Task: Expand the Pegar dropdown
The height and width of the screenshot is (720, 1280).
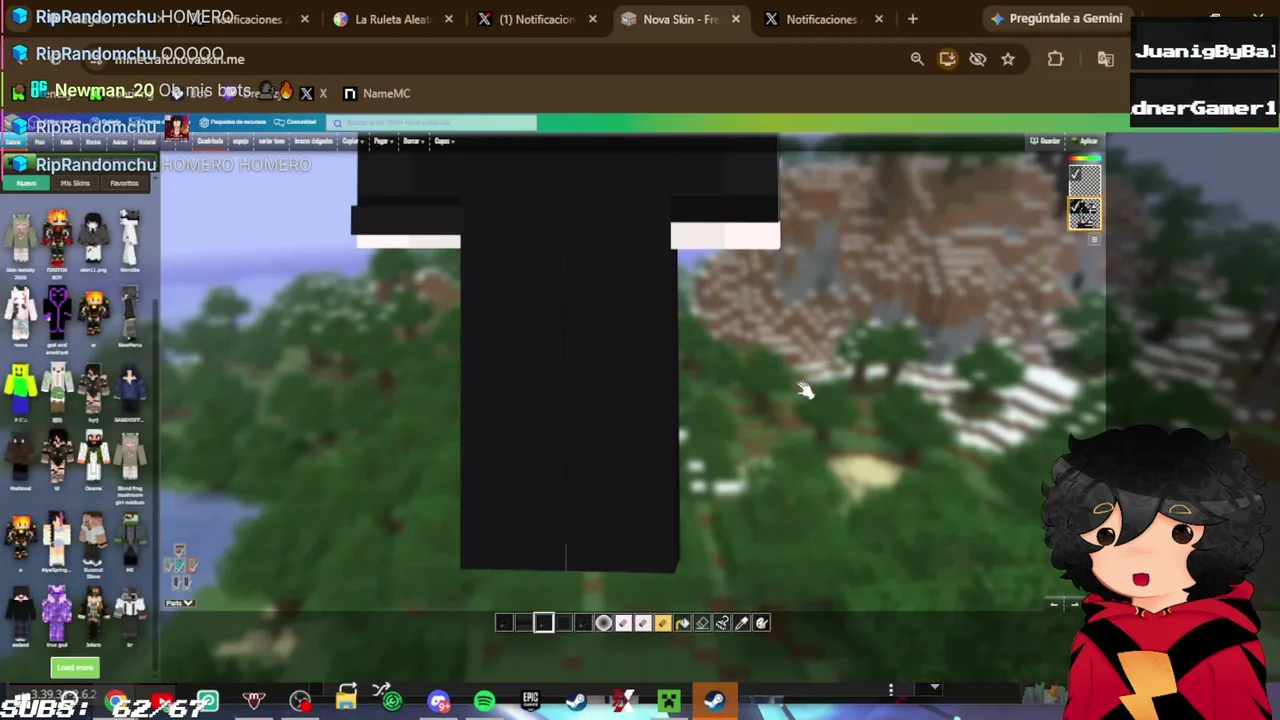Action: click(382, 141)
